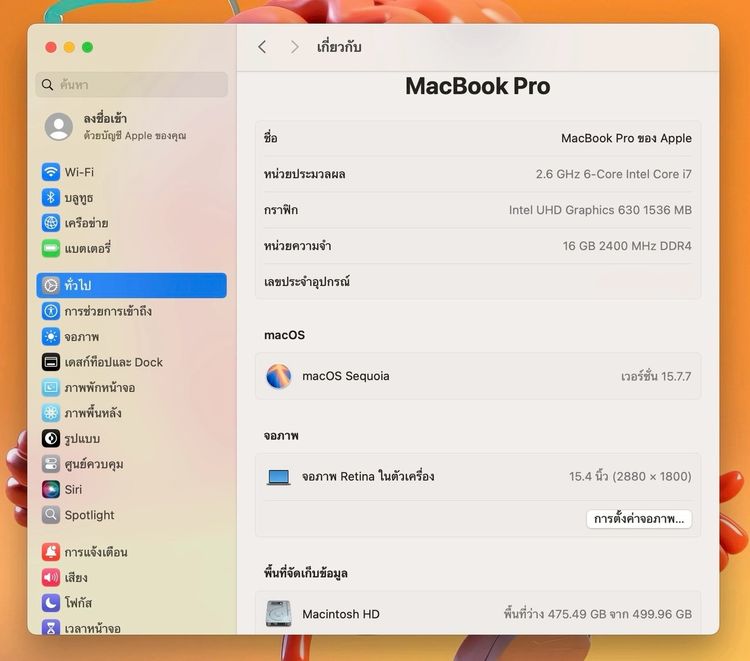Open the Bluetooth (บลูทูธ) icon
750x661 pixels.
[x=51, y=197]
